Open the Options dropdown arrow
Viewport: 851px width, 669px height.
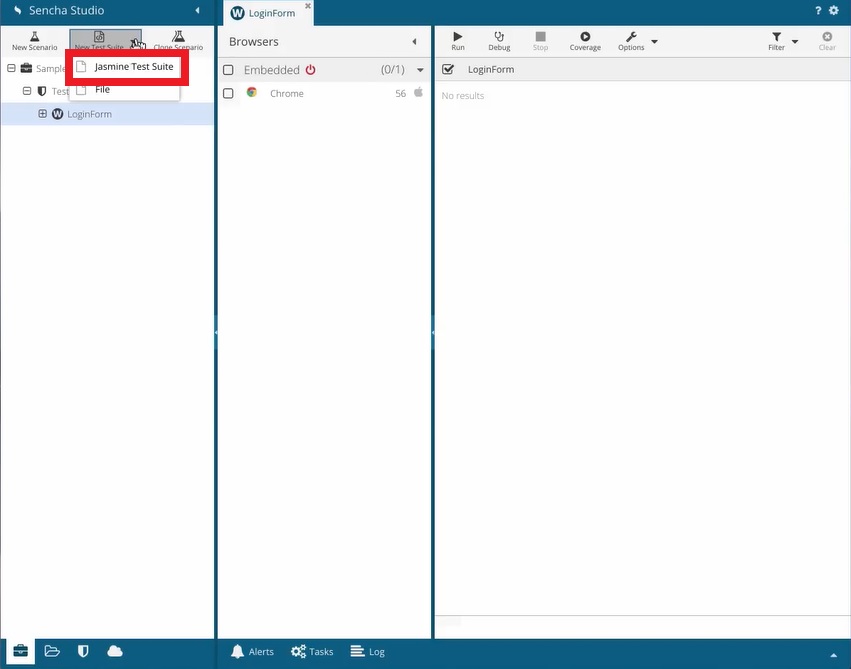click(x=654, y=42)
